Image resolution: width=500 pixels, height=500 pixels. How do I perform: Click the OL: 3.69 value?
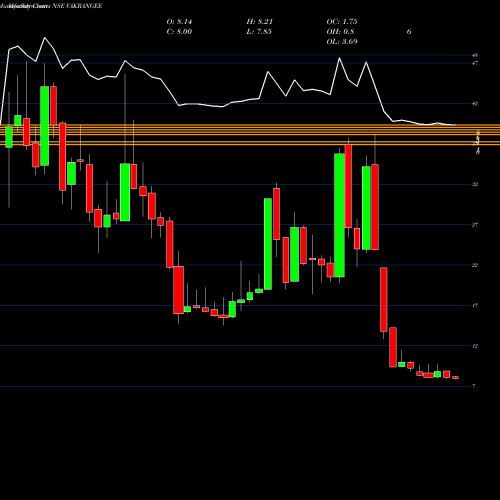pyautogui.click(x=342, y=42)
